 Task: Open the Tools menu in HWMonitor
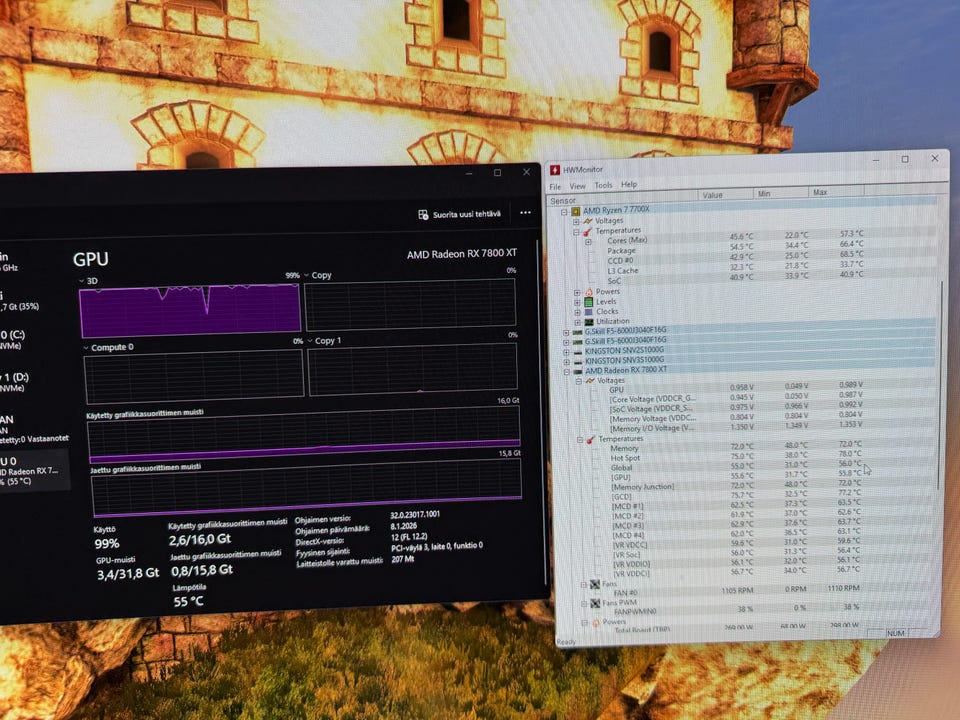pos(603,185)
